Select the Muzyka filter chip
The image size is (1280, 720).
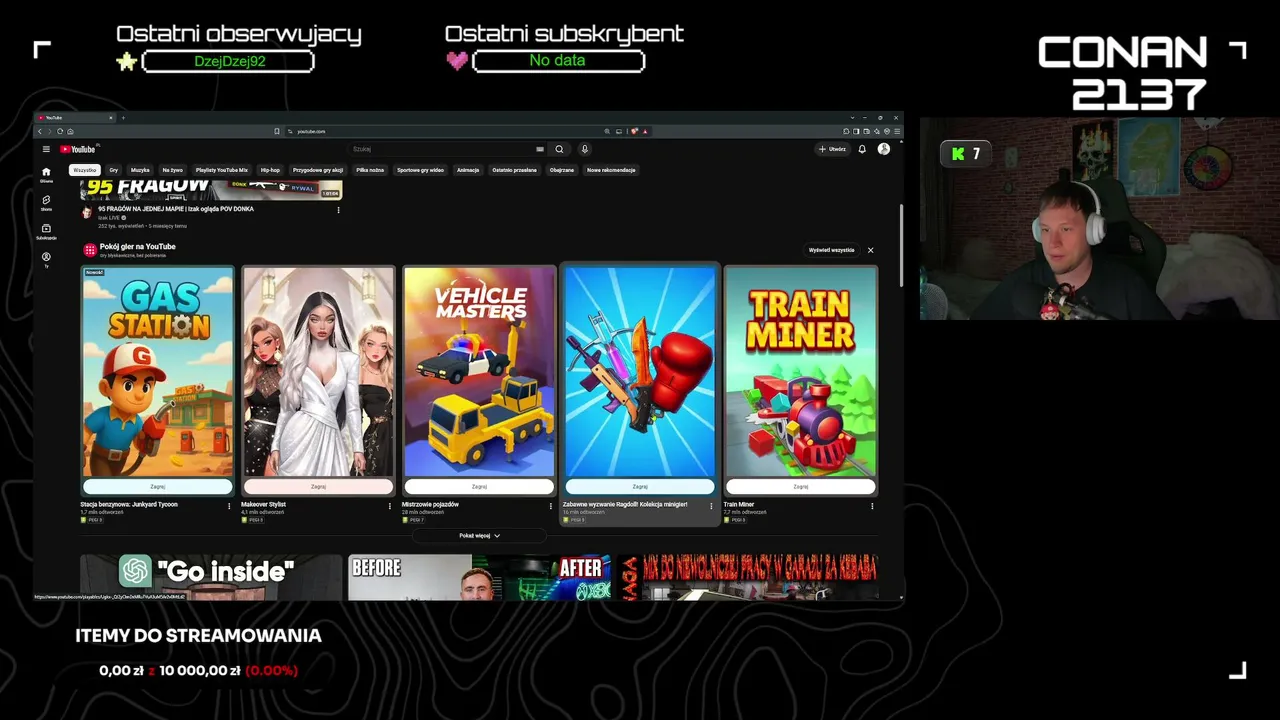point(140,170)
